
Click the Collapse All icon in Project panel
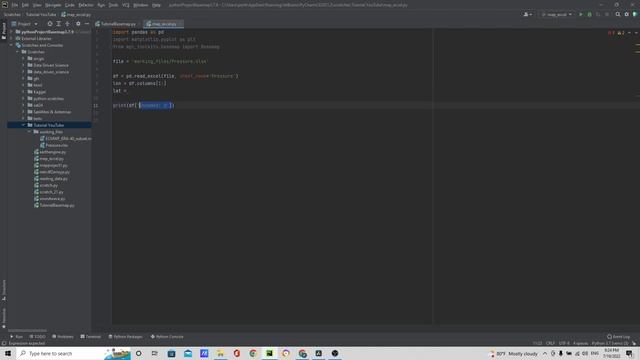point(68,24)
